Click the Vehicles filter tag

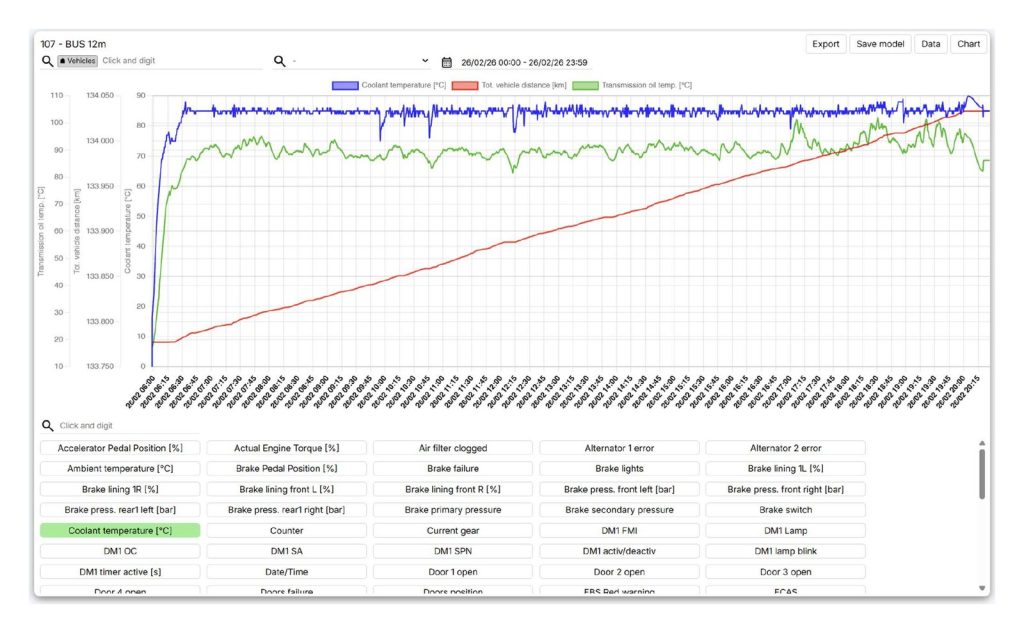coord(78,61)
